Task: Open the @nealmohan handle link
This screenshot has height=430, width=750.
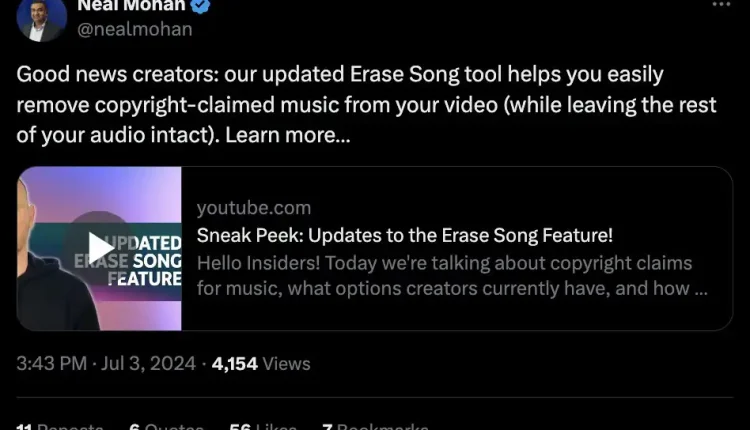Action: (135, 30)
